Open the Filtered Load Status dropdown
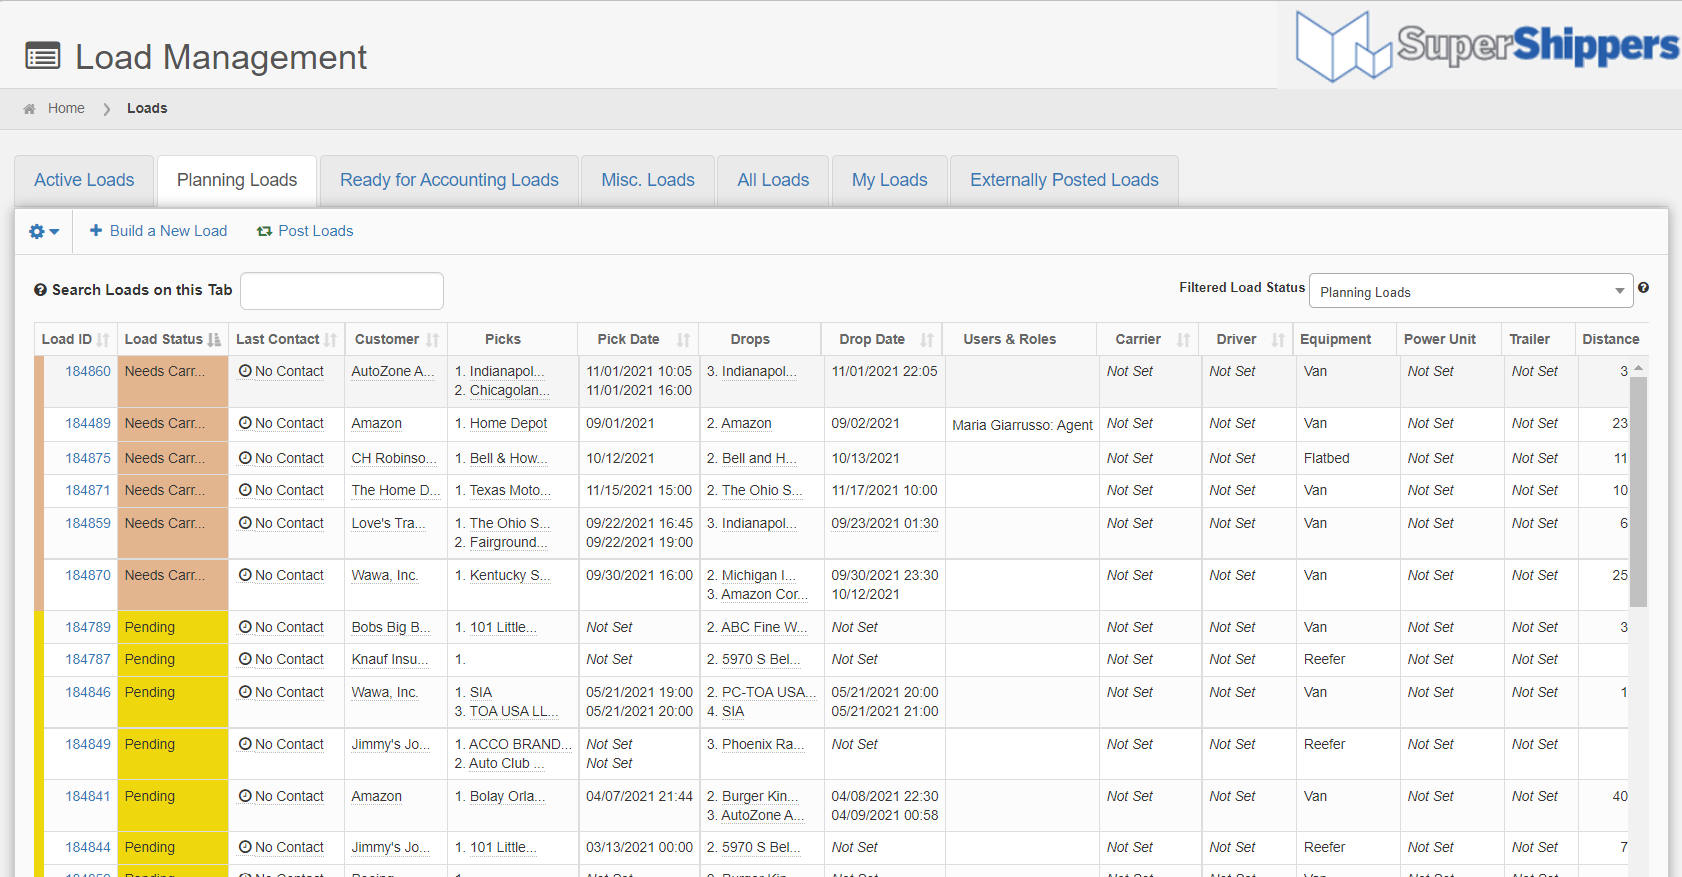Viewport: 1682px width, 877px height. pyautogui.click(x=1471, y=291)
